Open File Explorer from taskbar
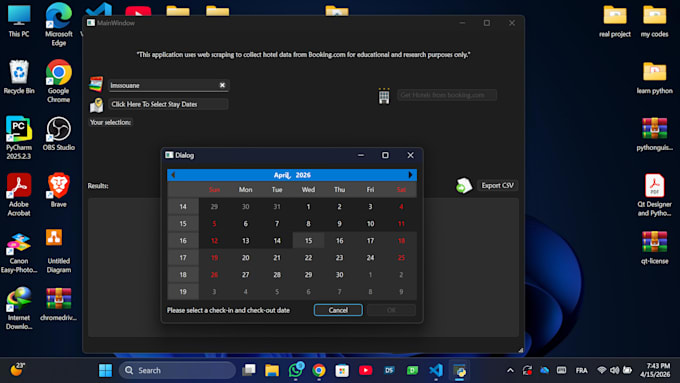This screenshot has width=680, height=383. (272, 370)
